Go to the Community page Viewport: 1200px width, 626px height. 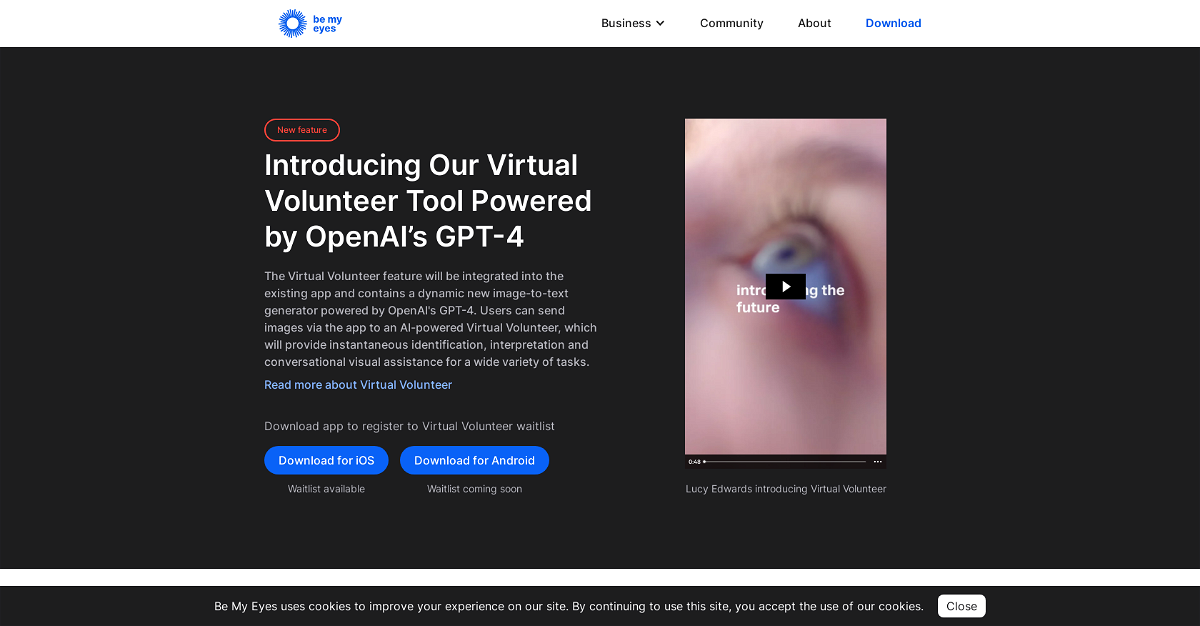point(731,23)
